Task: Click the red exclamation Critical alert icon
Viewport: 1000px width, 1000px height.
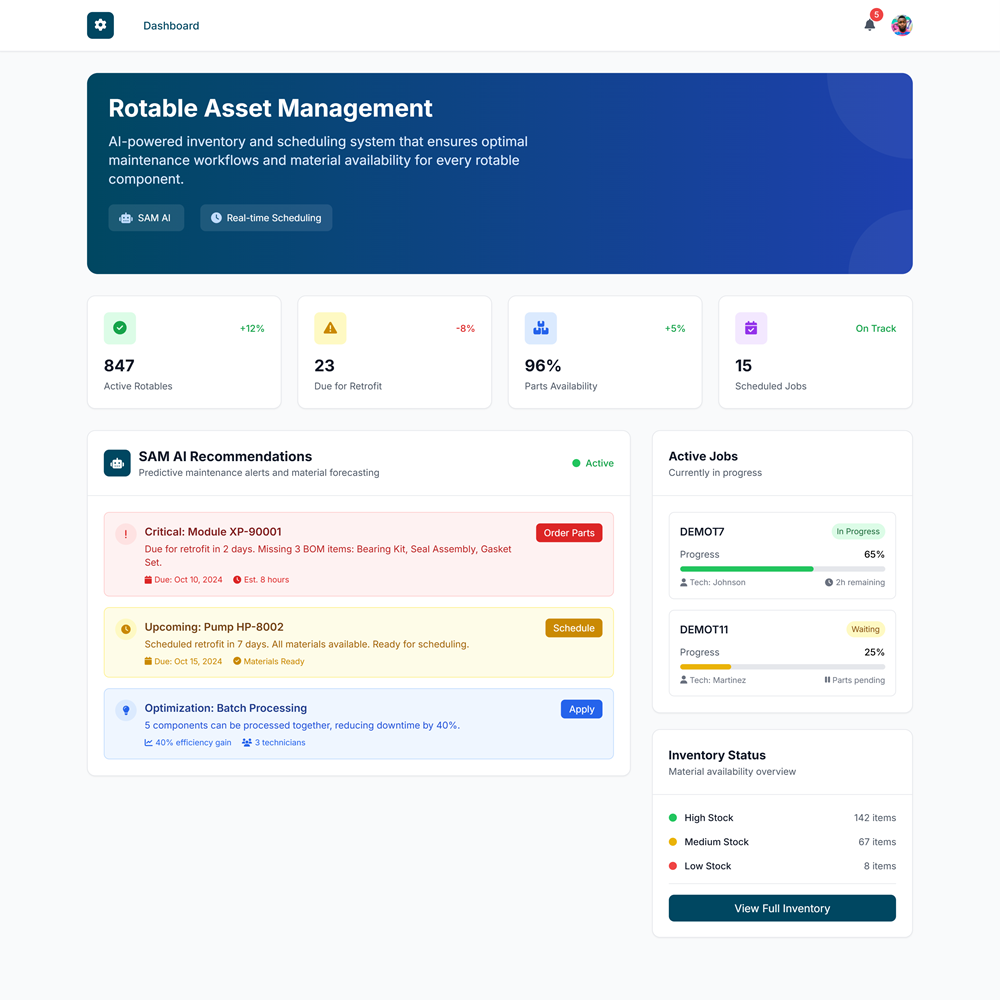Action: pos(126,534)
